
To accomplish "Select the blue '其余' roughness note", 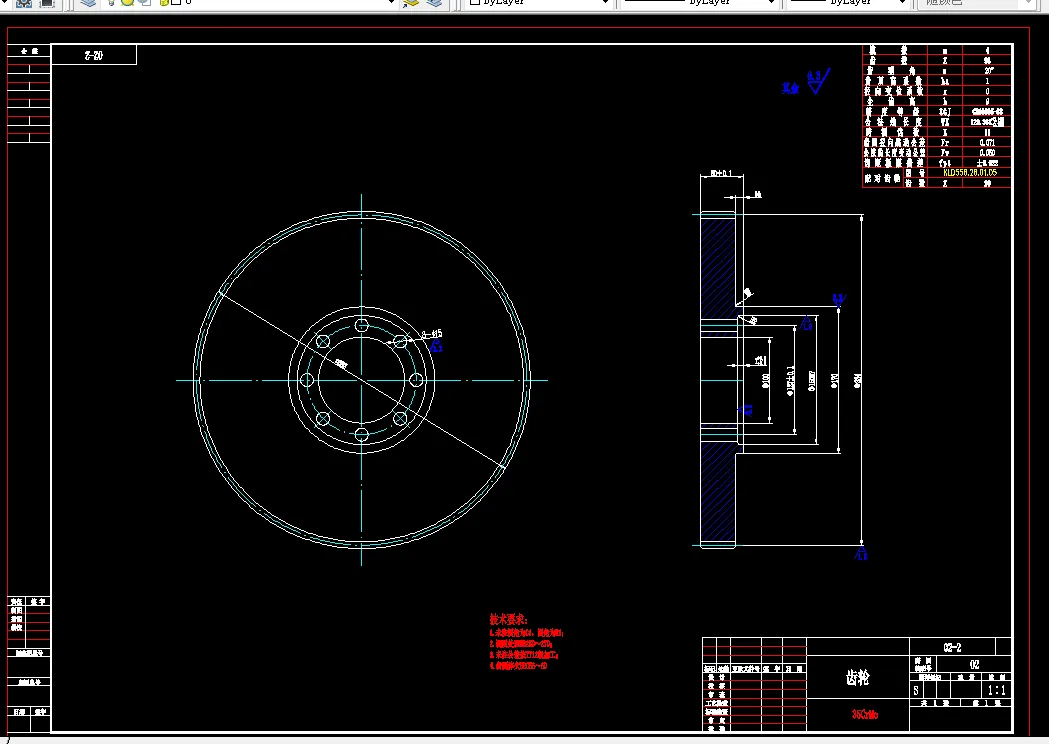I will pos(790,88).
